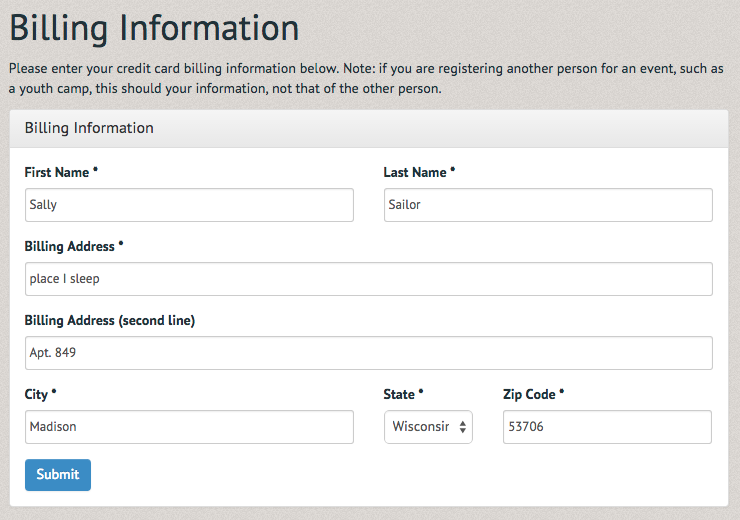The image size is (740, 520).
Task: Submit the billing form
Action: click(58, 475)
